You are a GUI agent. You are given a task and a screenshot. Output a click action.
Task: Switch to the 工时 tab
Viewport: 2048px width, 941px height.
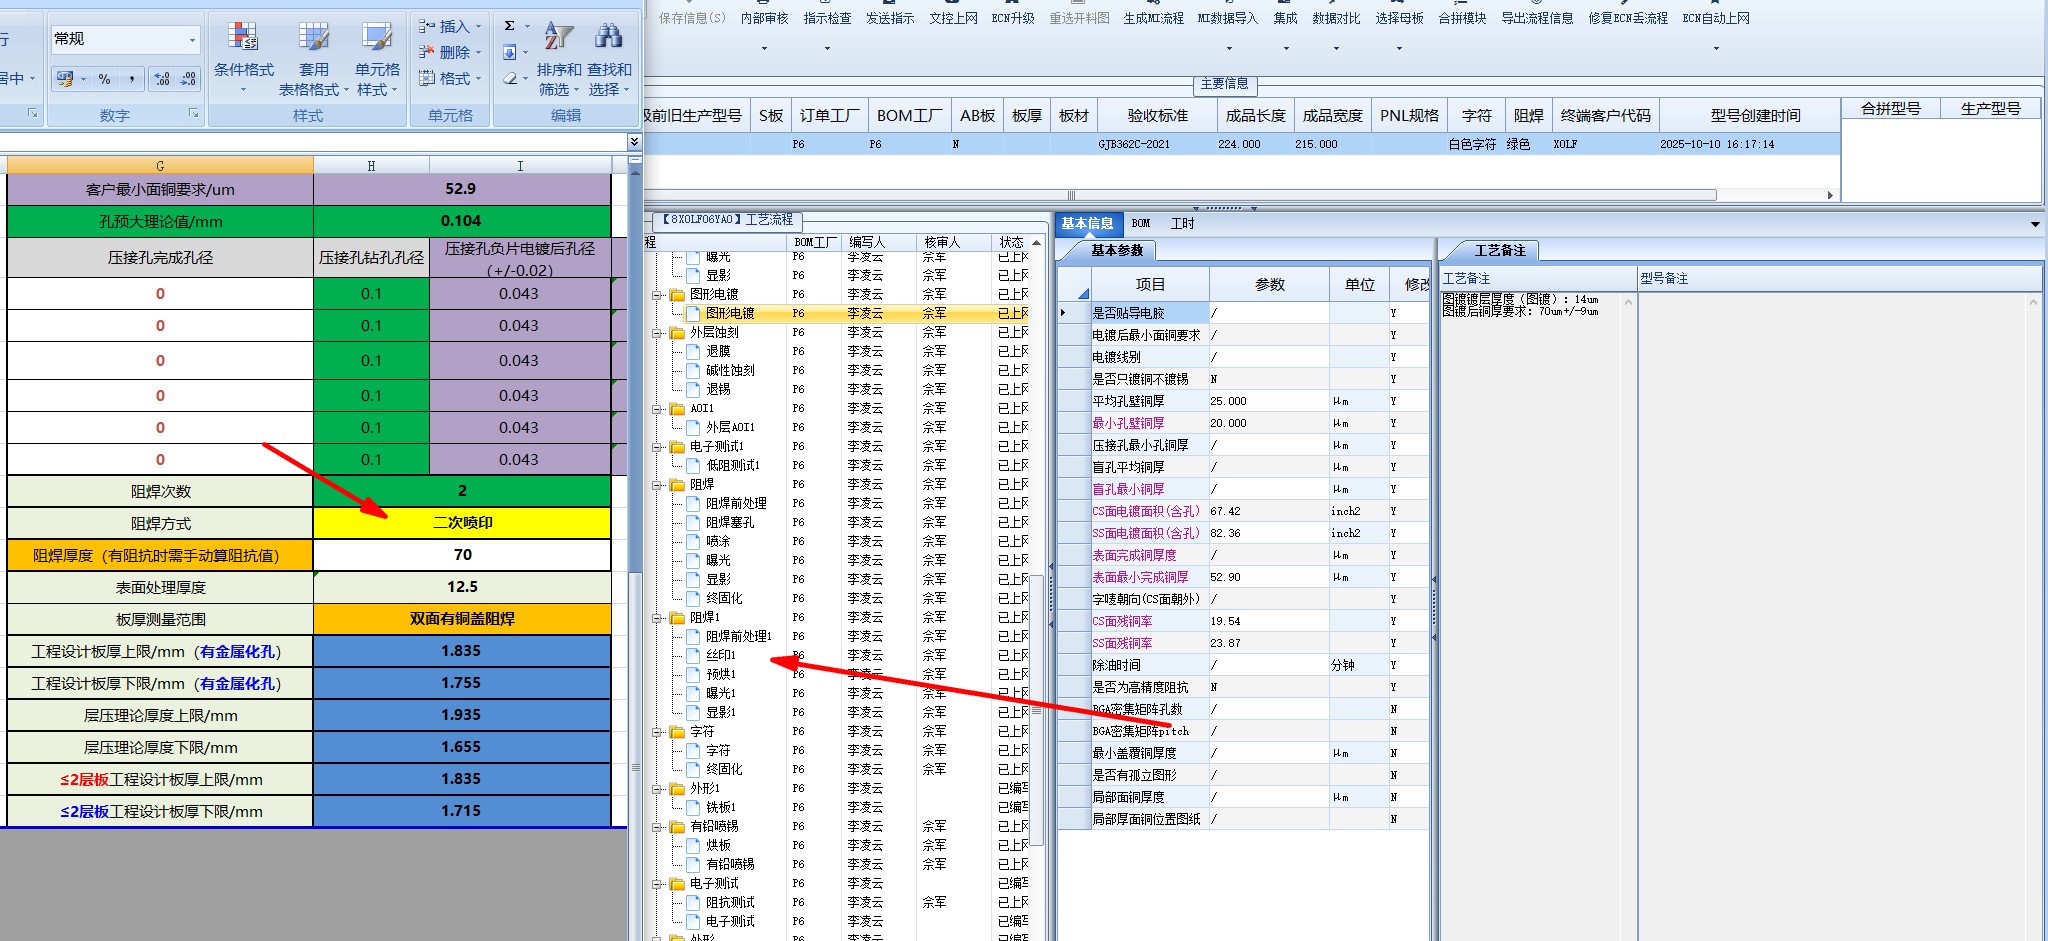tap(1183, 224)
